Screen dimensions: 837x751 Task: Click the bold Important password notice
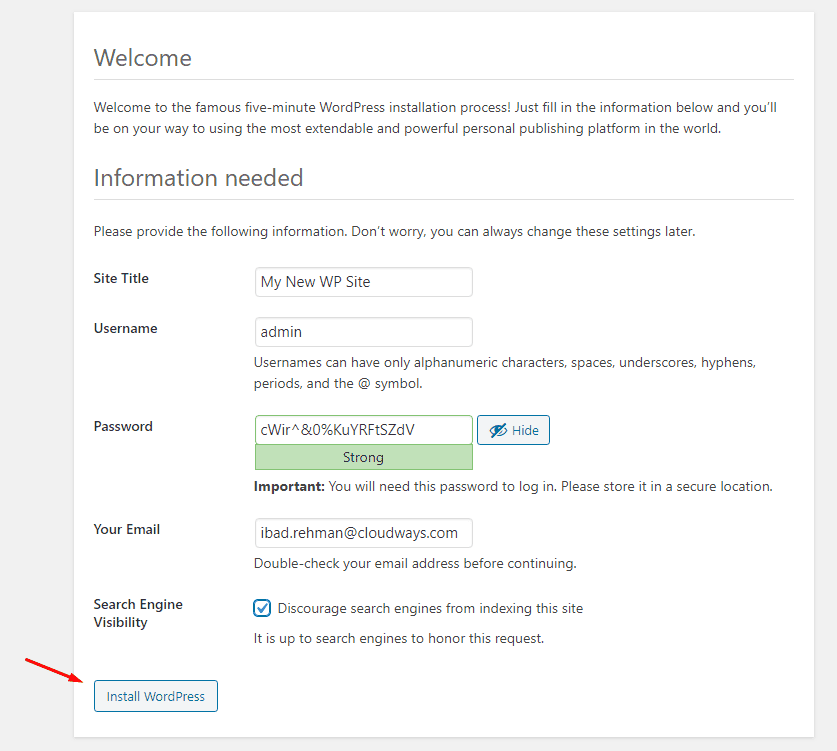tap(513, 487)
